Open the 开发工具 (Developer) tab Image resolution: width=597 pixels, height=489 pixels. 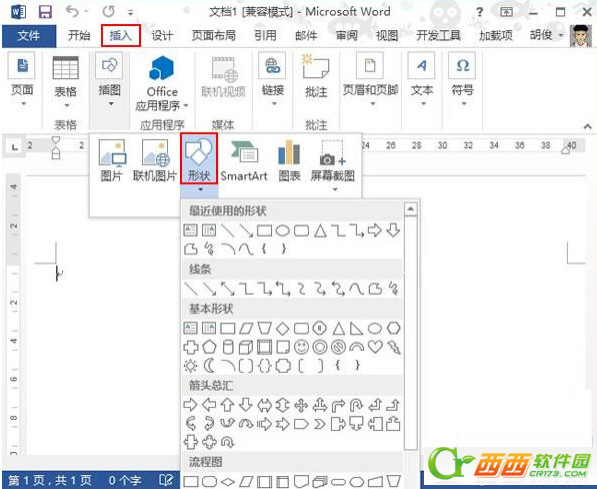coord(438,36)
